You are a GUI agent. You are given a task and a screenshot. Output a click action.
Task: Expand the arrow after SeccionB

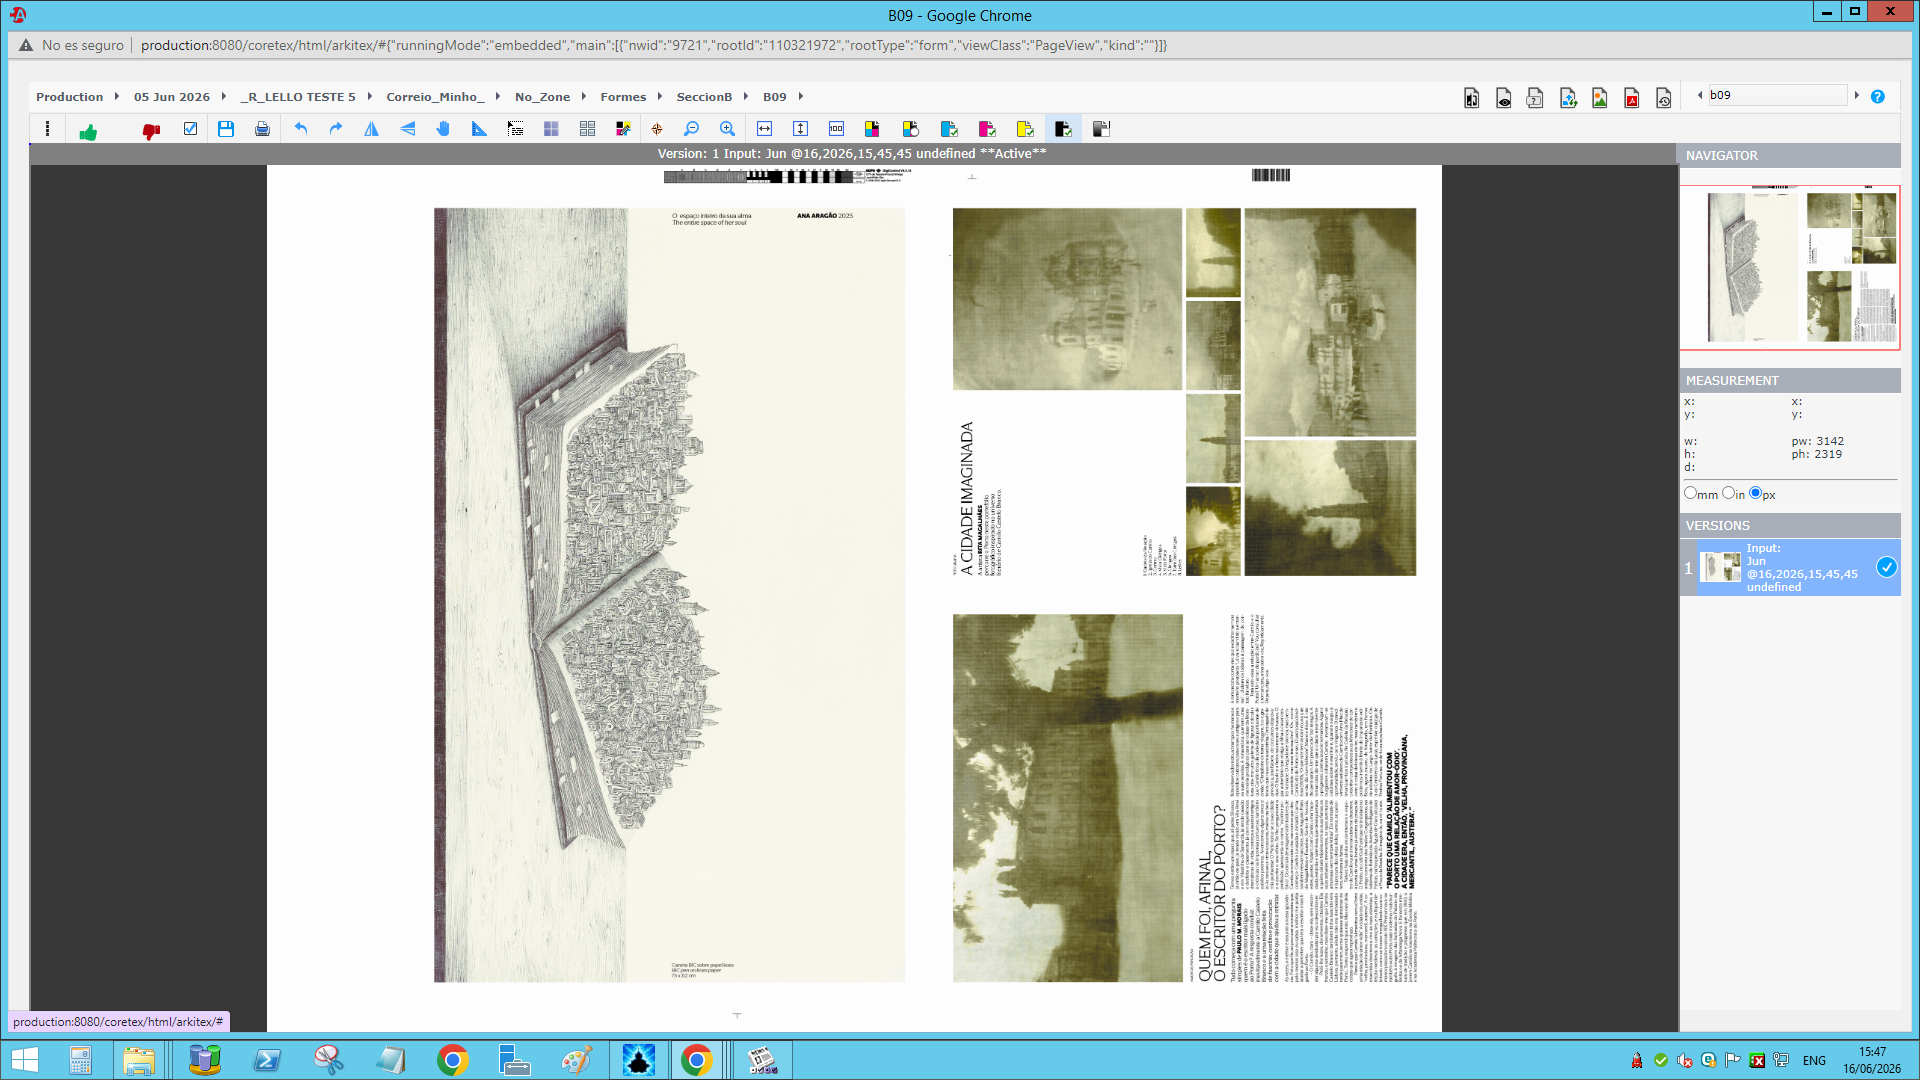746,96
